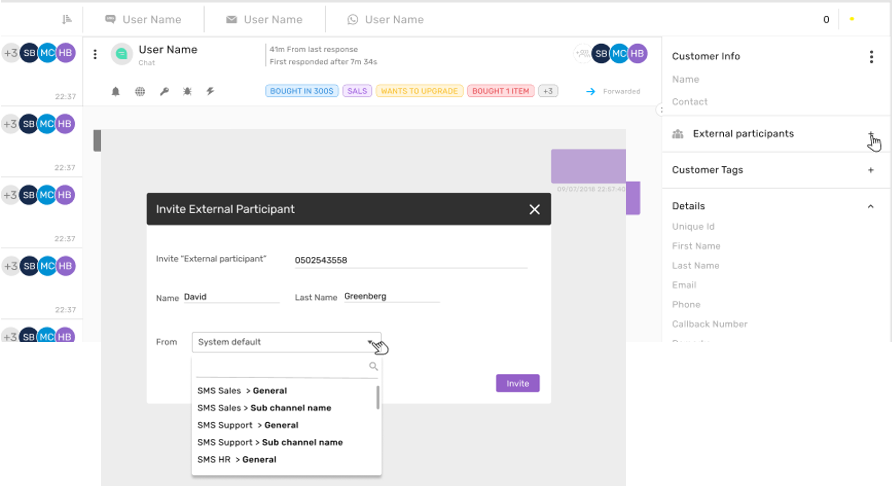
Task: Click the add agent icon in header
Action: point(582,53)
